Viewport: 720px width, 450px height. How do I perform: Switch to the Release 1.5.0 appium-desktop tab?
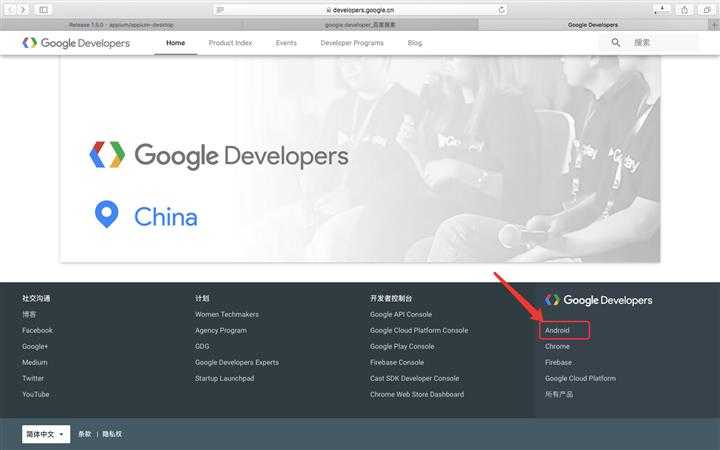[121, 25]
